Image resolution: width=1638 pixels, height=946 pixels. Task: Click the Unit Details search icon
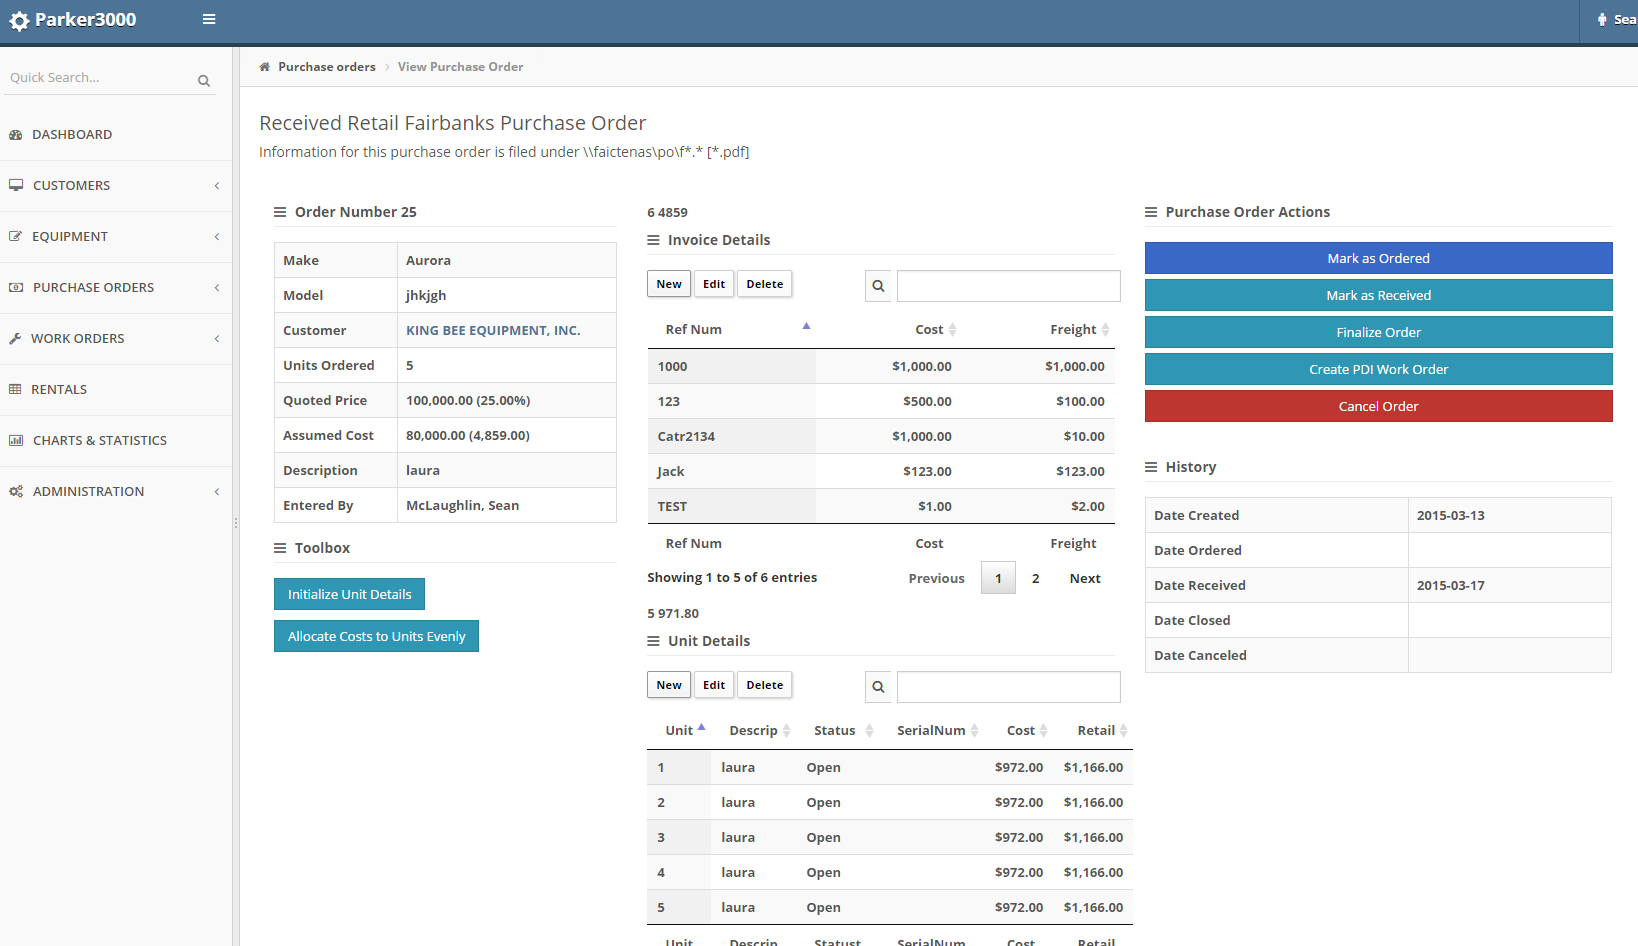878,687
